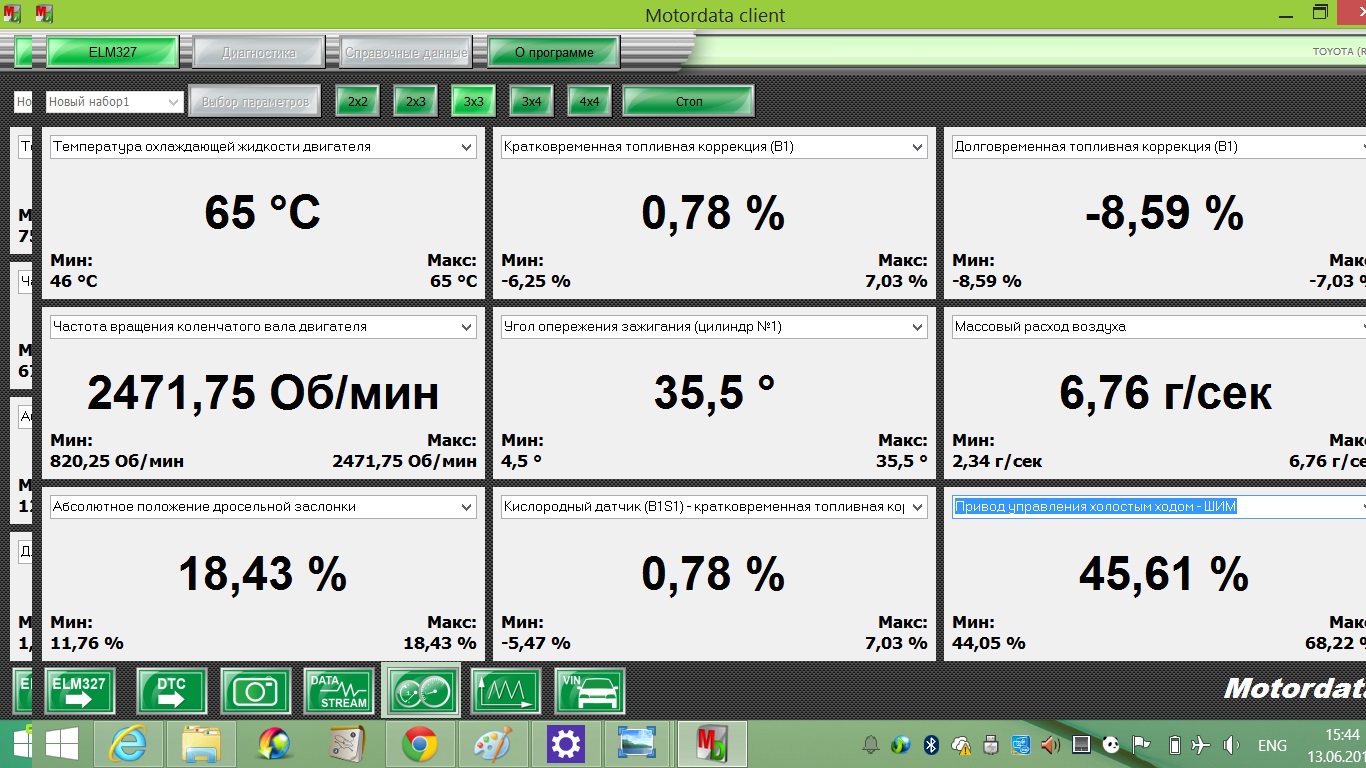Open Paint from the taskbar
1366x768 pixels.
[492, 745]
